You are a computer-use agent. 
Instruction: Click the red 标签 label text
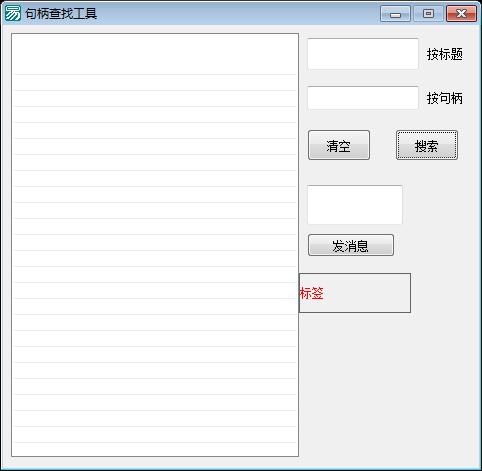[311, 293]
